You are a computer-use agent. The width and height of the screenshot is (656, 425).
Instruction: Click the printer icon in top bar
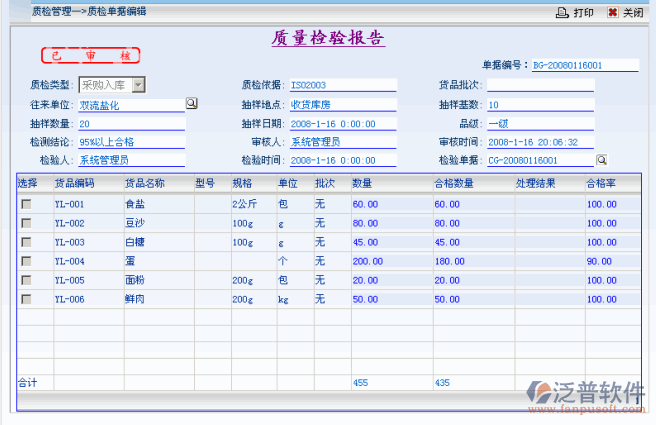coord(562,12)
